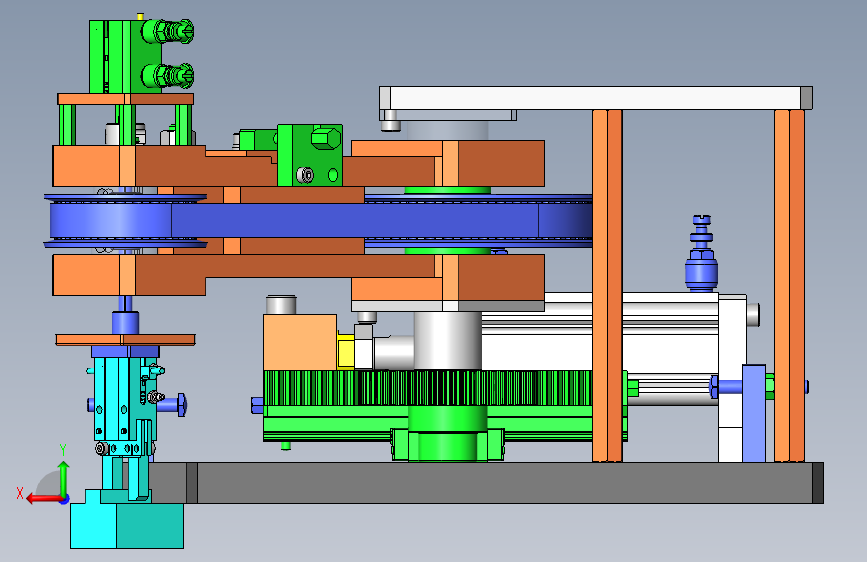The width and height of the screenshot is (867, 562).
Task: Select the blue vertical bracket plate near base
Action: (x=754, y=413)
